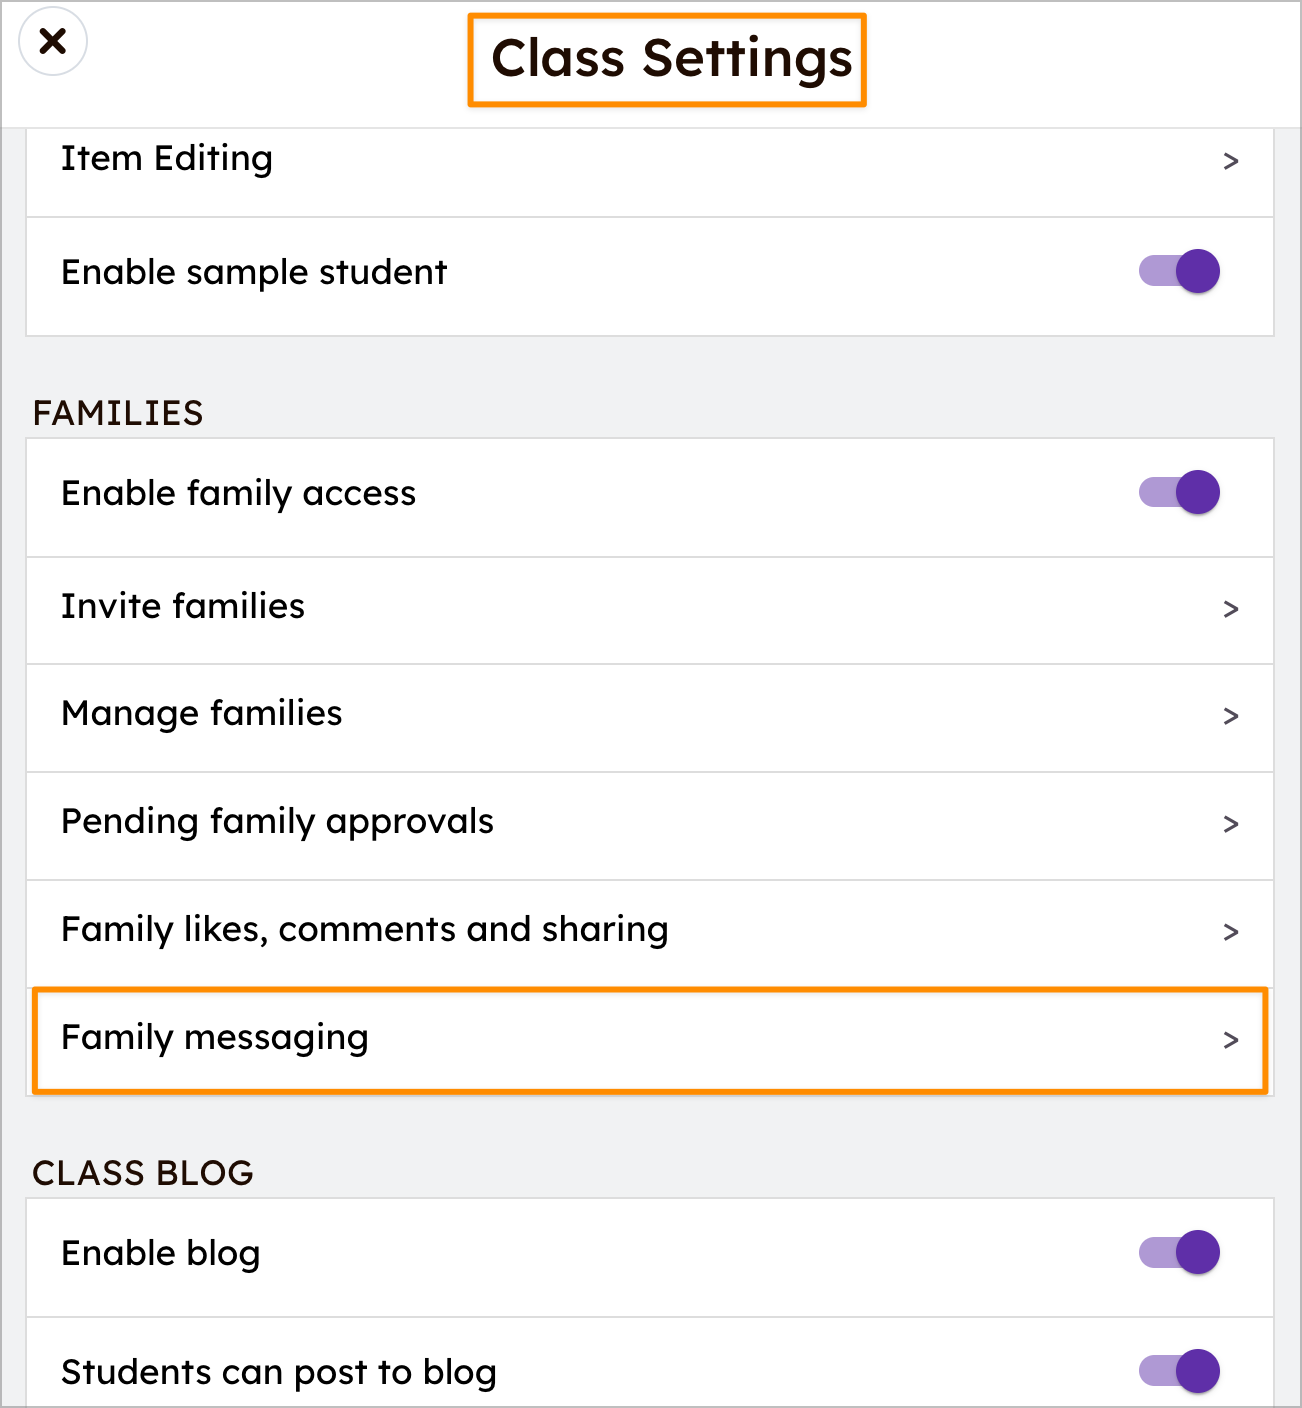Select the Family messaging label

[215, 1038]
